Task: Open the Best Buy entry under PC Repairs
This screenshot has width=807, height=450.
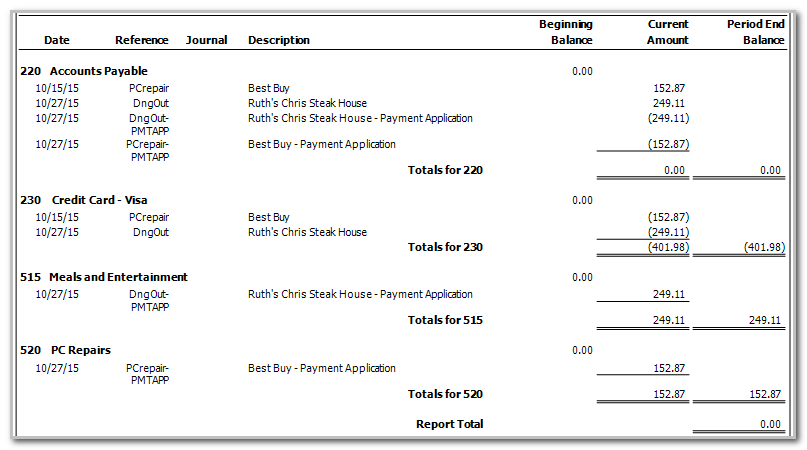Action: [x=321, y=368]
